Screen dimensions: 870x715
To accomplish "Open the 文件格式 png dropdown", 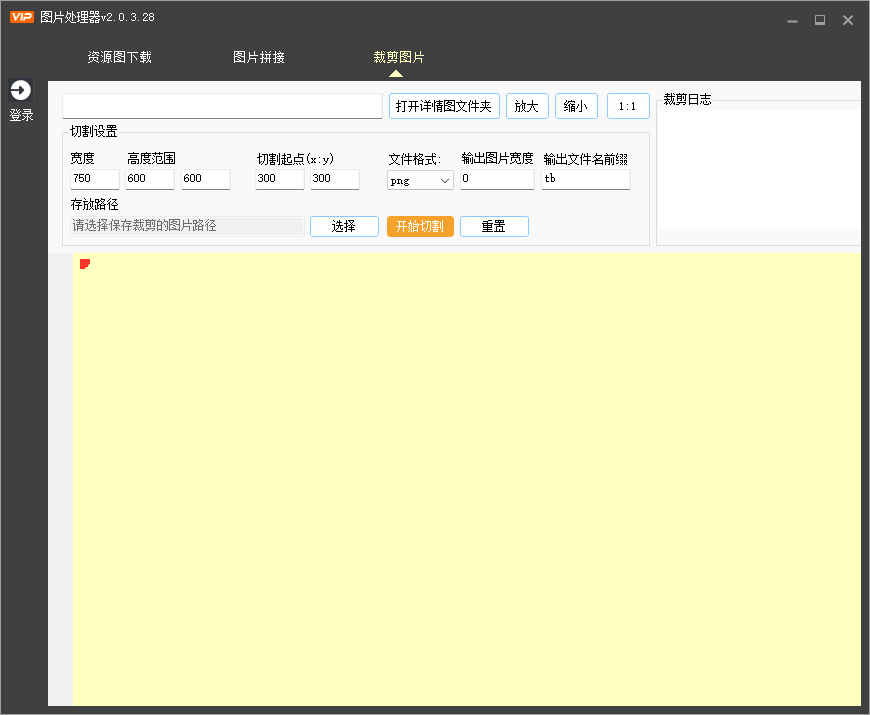I will (420, 180).
